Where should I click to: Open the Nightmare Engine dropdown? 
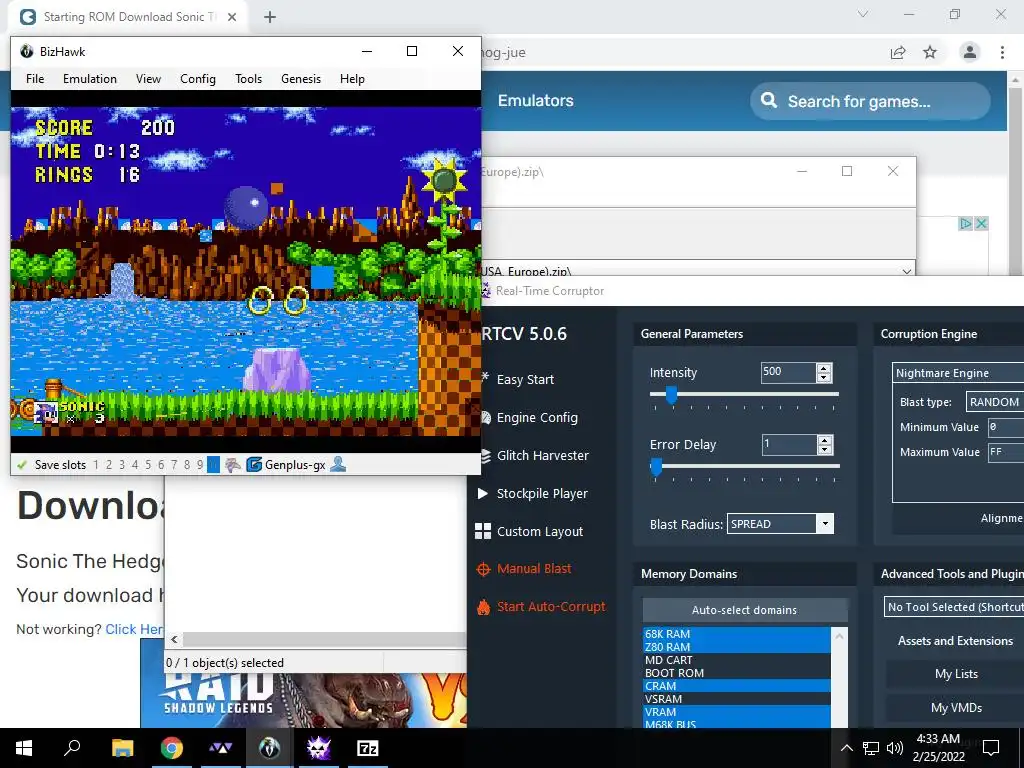pos(958,373)
